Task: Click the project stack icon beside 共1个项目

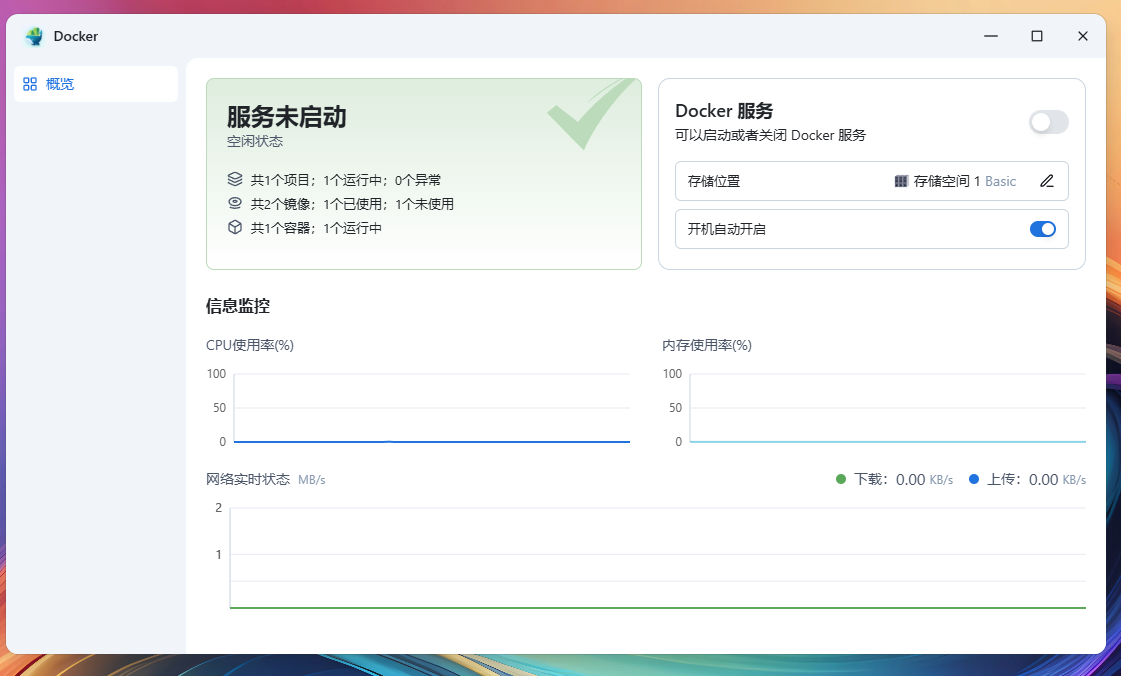Action: pos(234,179)
